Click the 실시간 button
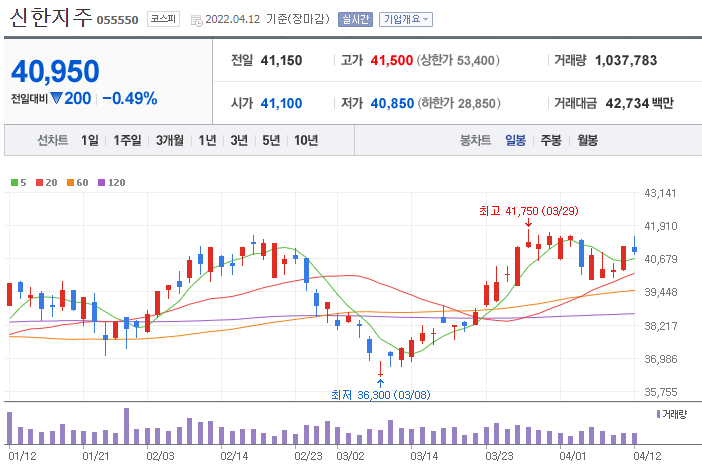The height and width of the screenshot is (474, 702). (x=355, y=19)
